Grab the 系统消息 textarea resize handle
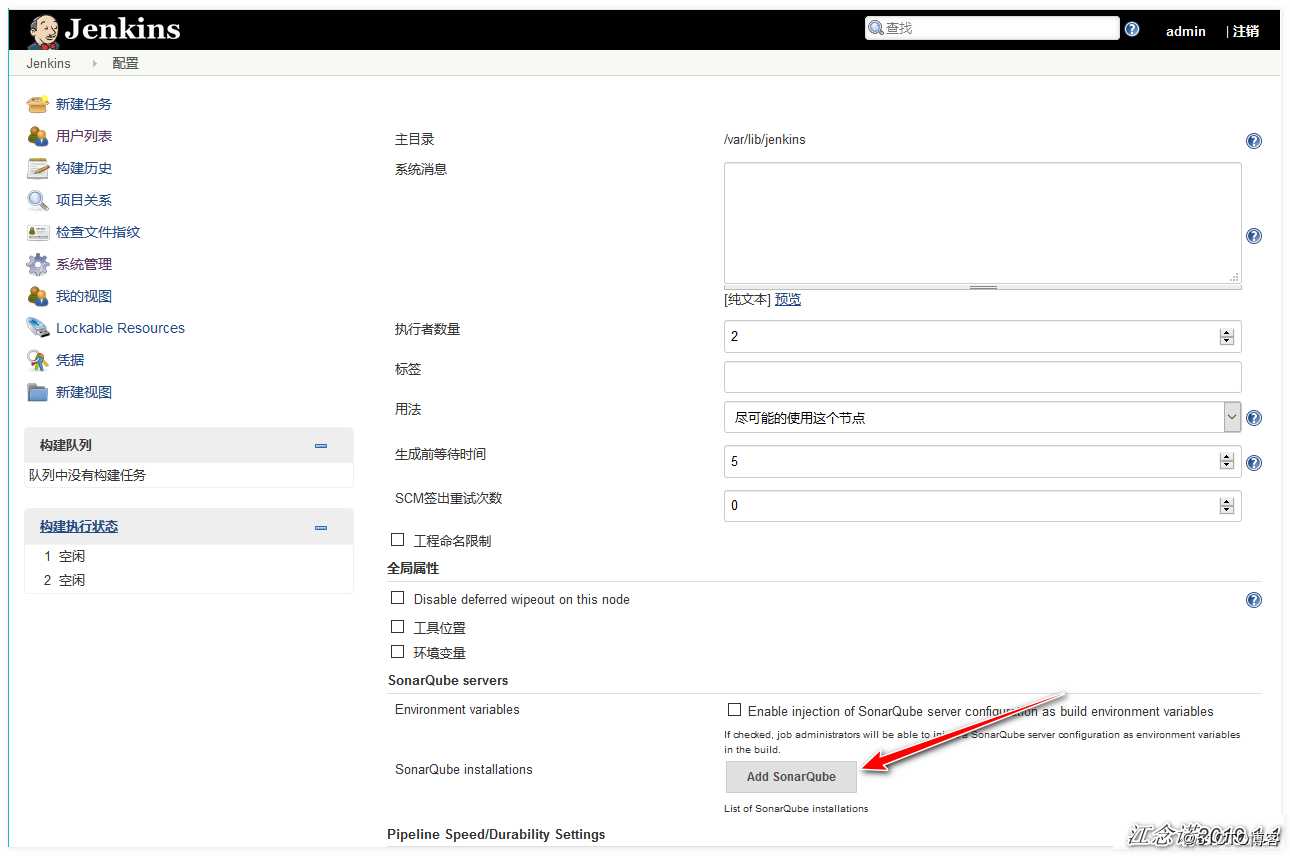Screen dimensions: 1290x856 [983, 287]
